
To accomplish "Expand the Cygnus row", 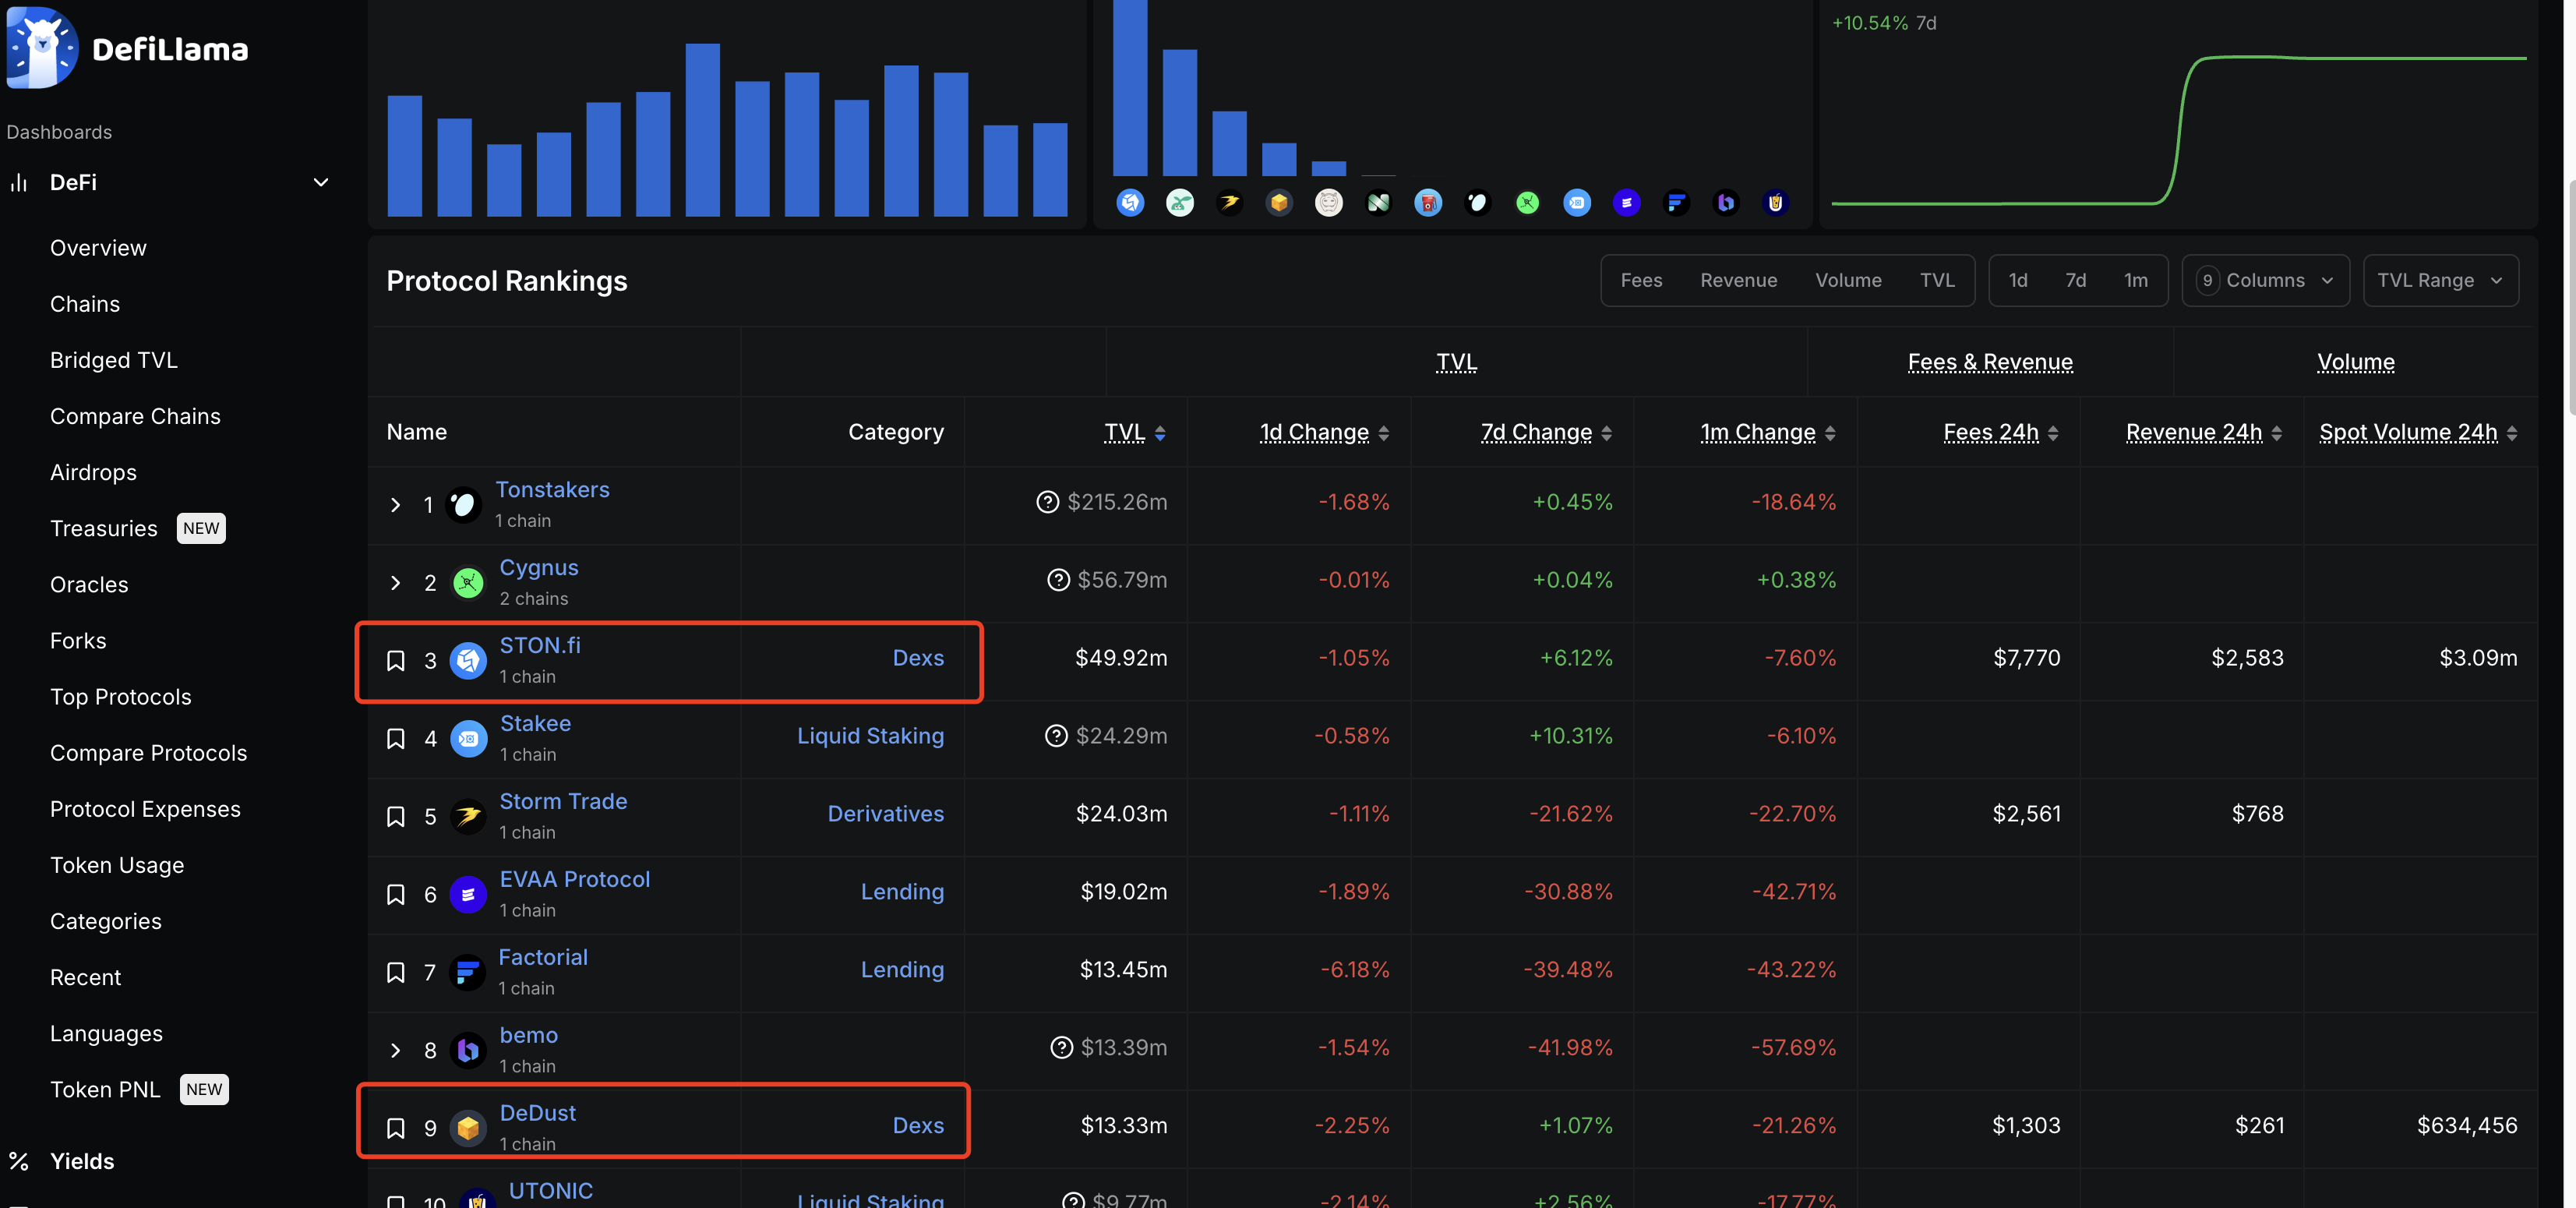I will tap(395, 583).
